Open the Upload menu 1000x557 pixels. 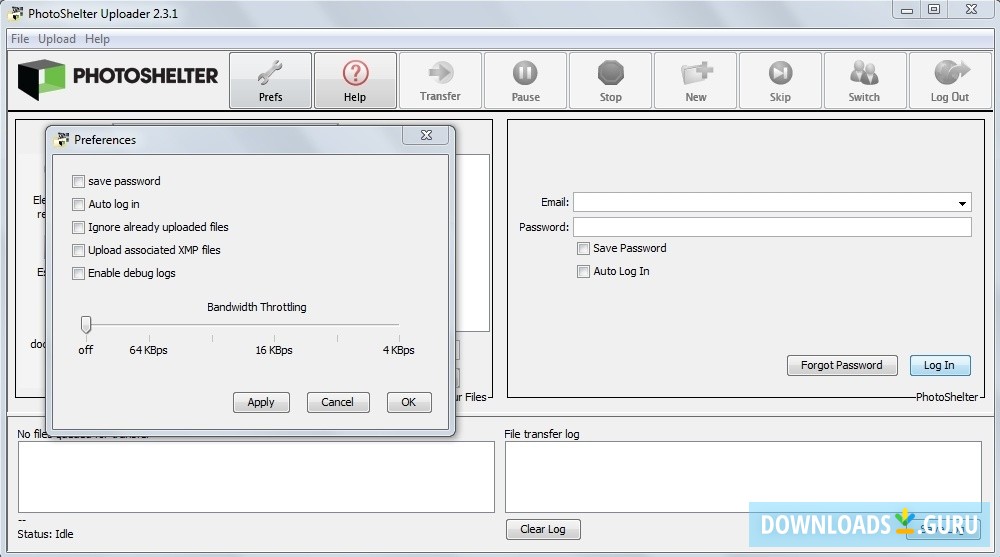[57, 39]
